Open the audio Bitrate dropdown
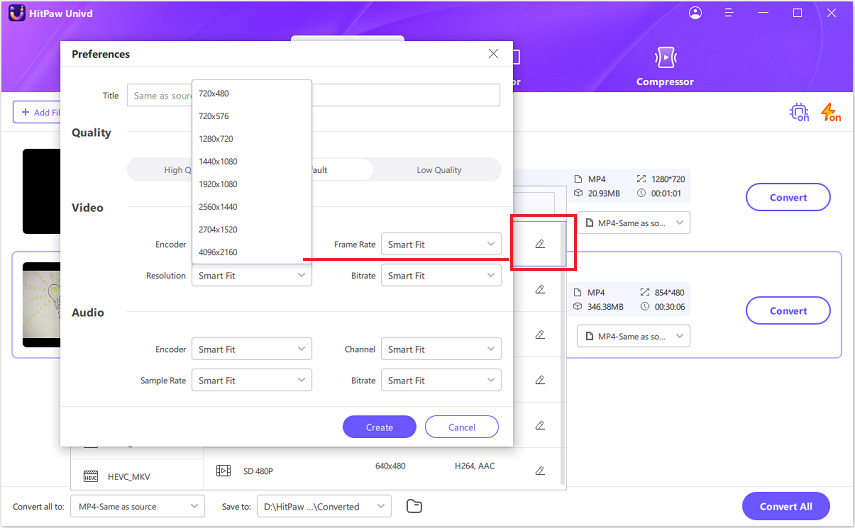 441,380
